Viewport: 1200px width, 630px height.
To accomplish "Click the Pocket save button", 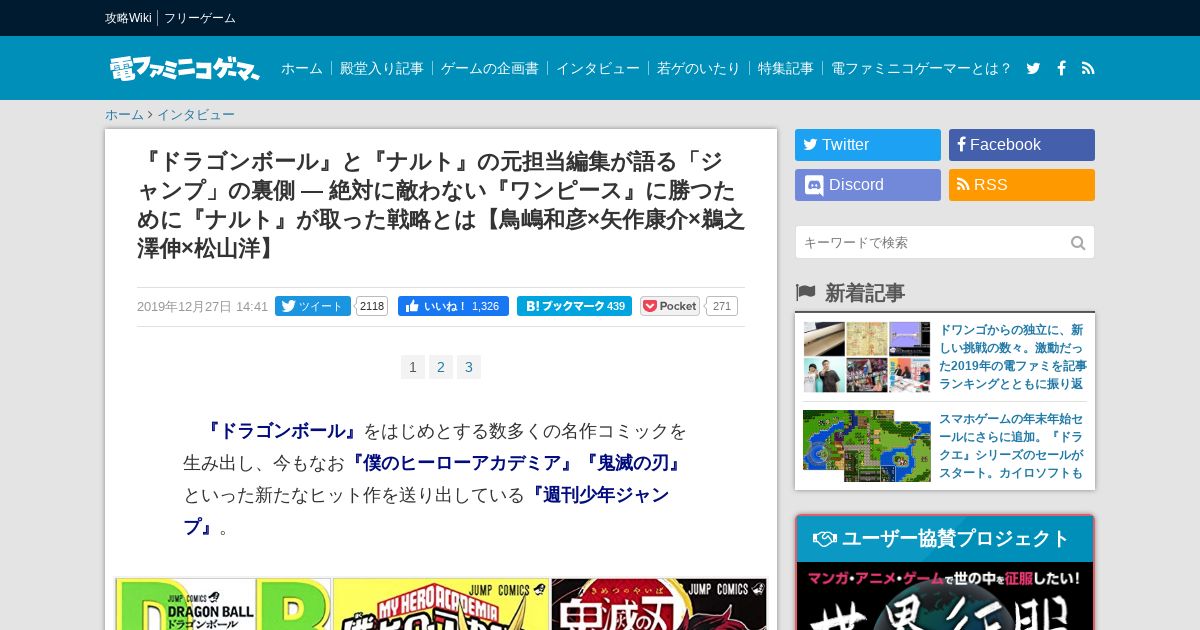I will pos(670,306).
